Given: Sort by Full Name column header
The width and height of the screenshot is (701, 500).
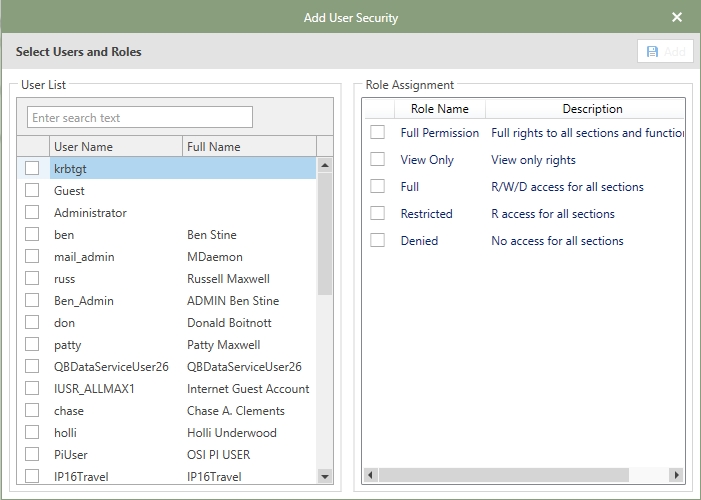Looking at the screenshot, I should pyautogui.click(x=249, y=146).
